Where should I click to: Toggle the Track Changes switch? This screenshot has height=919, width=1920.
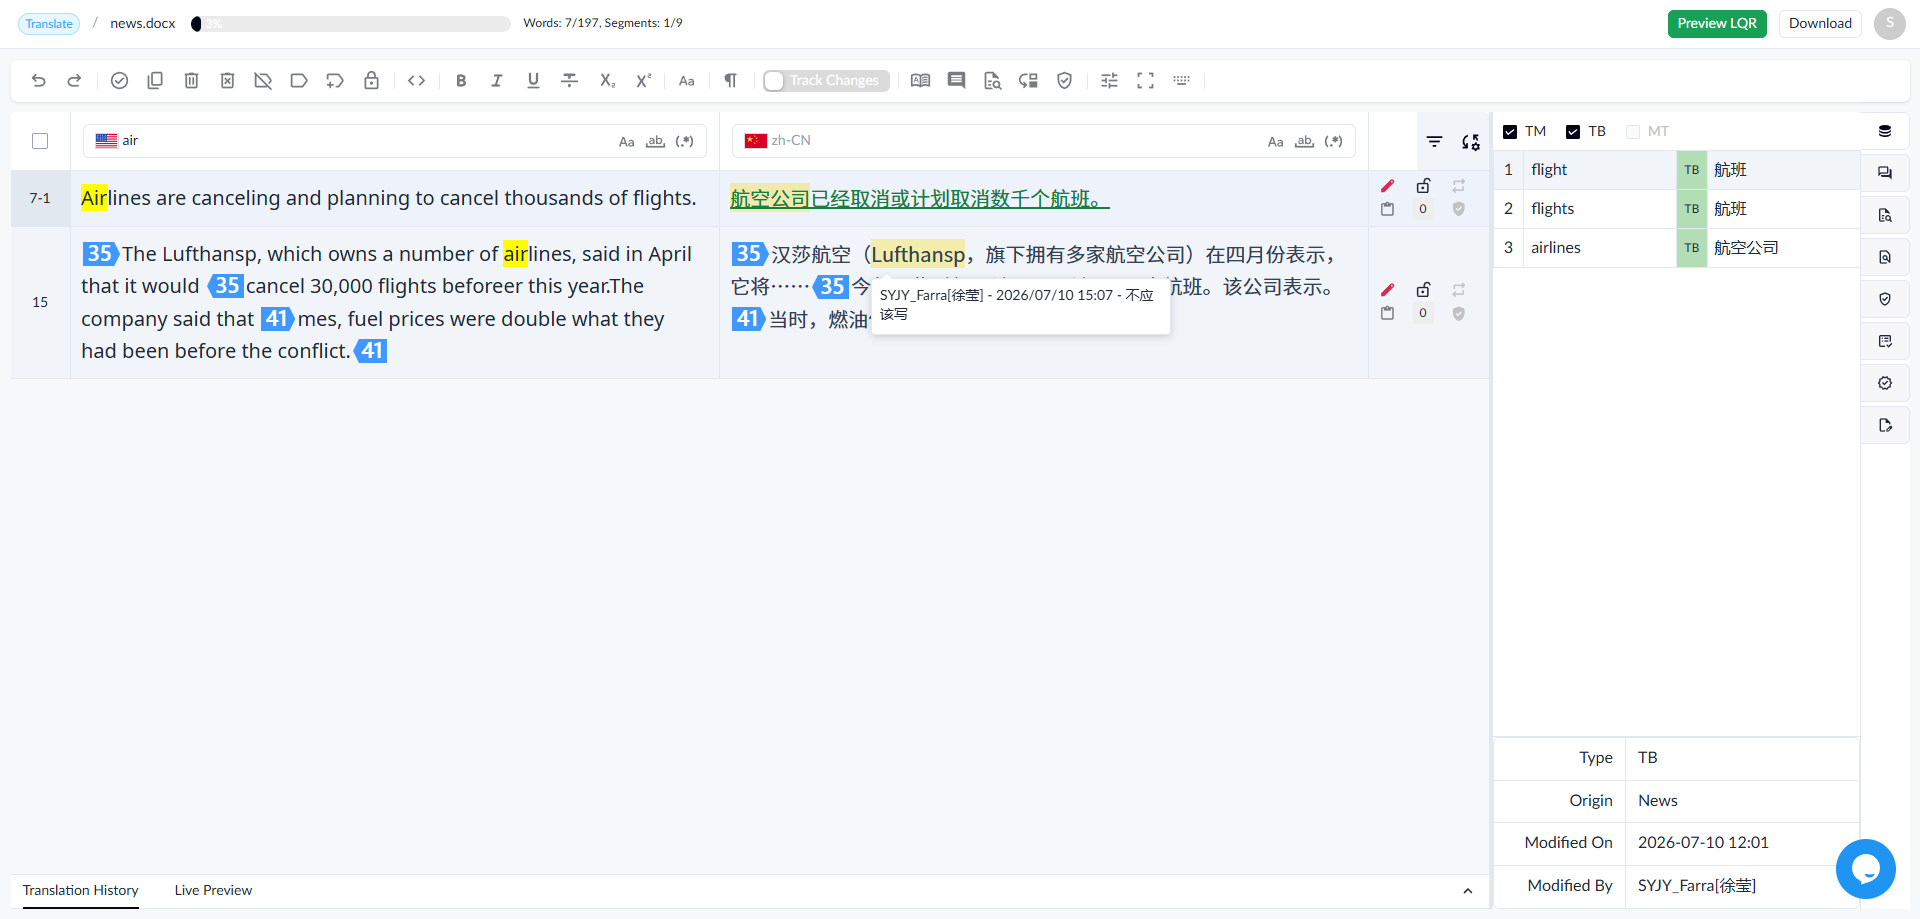(x=826, y=81)
